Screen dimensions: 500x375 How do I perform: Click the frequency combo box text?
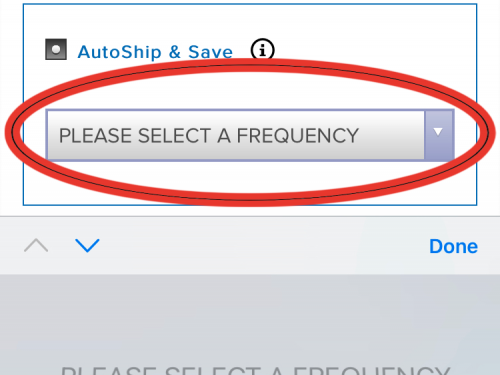tap(209, 136)
